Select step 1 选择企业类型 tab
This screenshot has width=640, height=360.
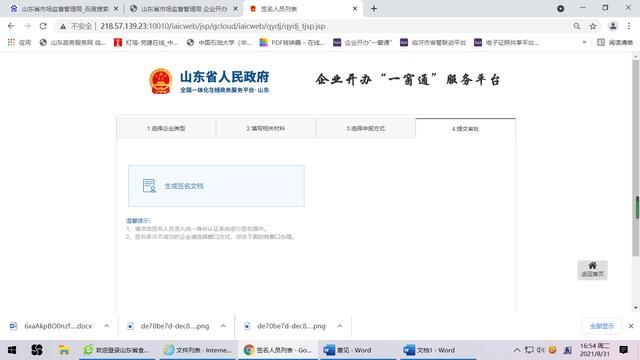click(x=166, y=129)
